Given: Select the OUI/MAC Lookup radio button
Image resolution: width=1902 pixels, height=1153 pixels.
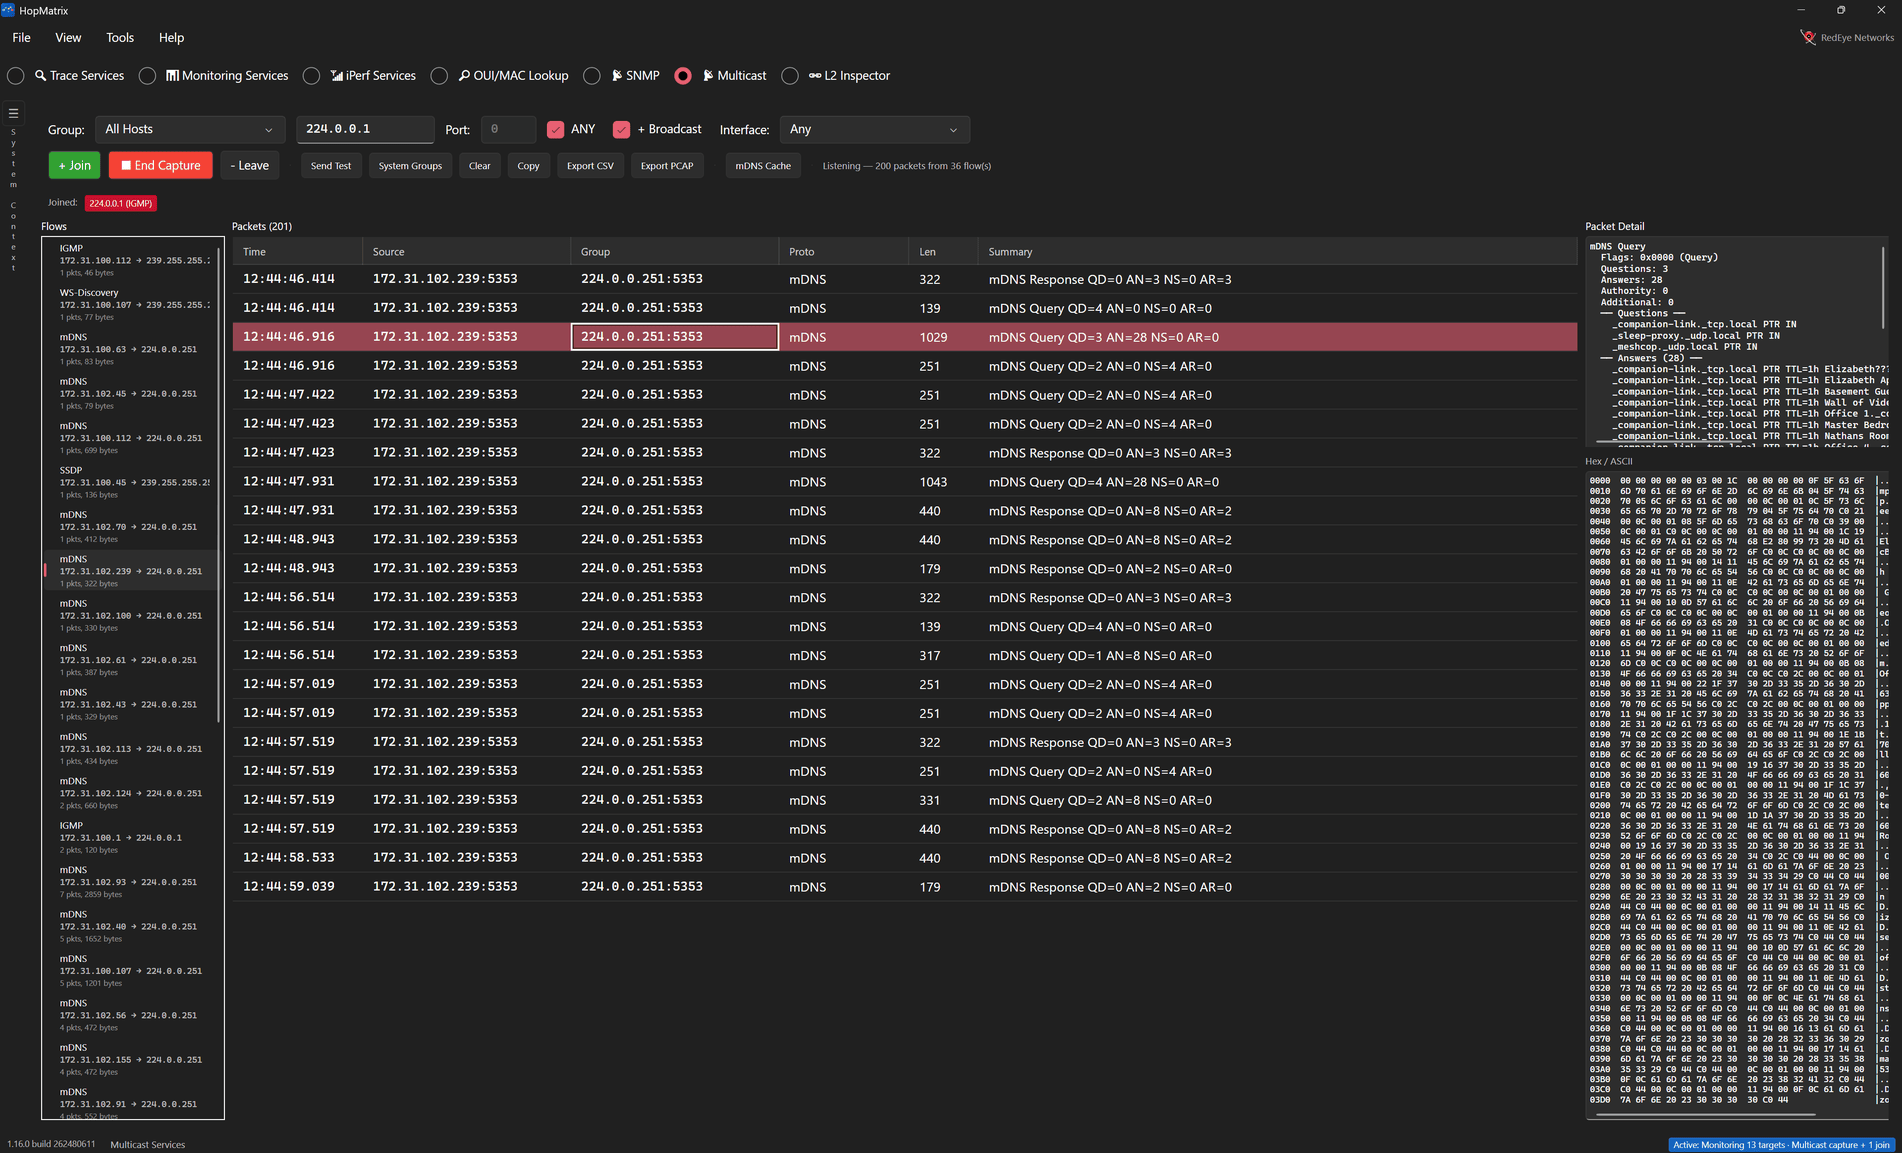Looking at the screenshot, I should 439,76.
